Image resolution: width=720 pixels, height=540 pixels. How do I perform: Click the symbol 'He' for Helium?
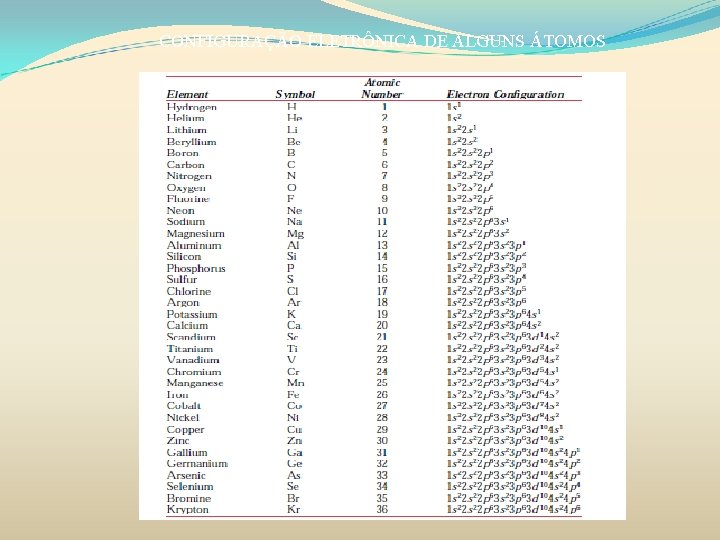point(294,118)
